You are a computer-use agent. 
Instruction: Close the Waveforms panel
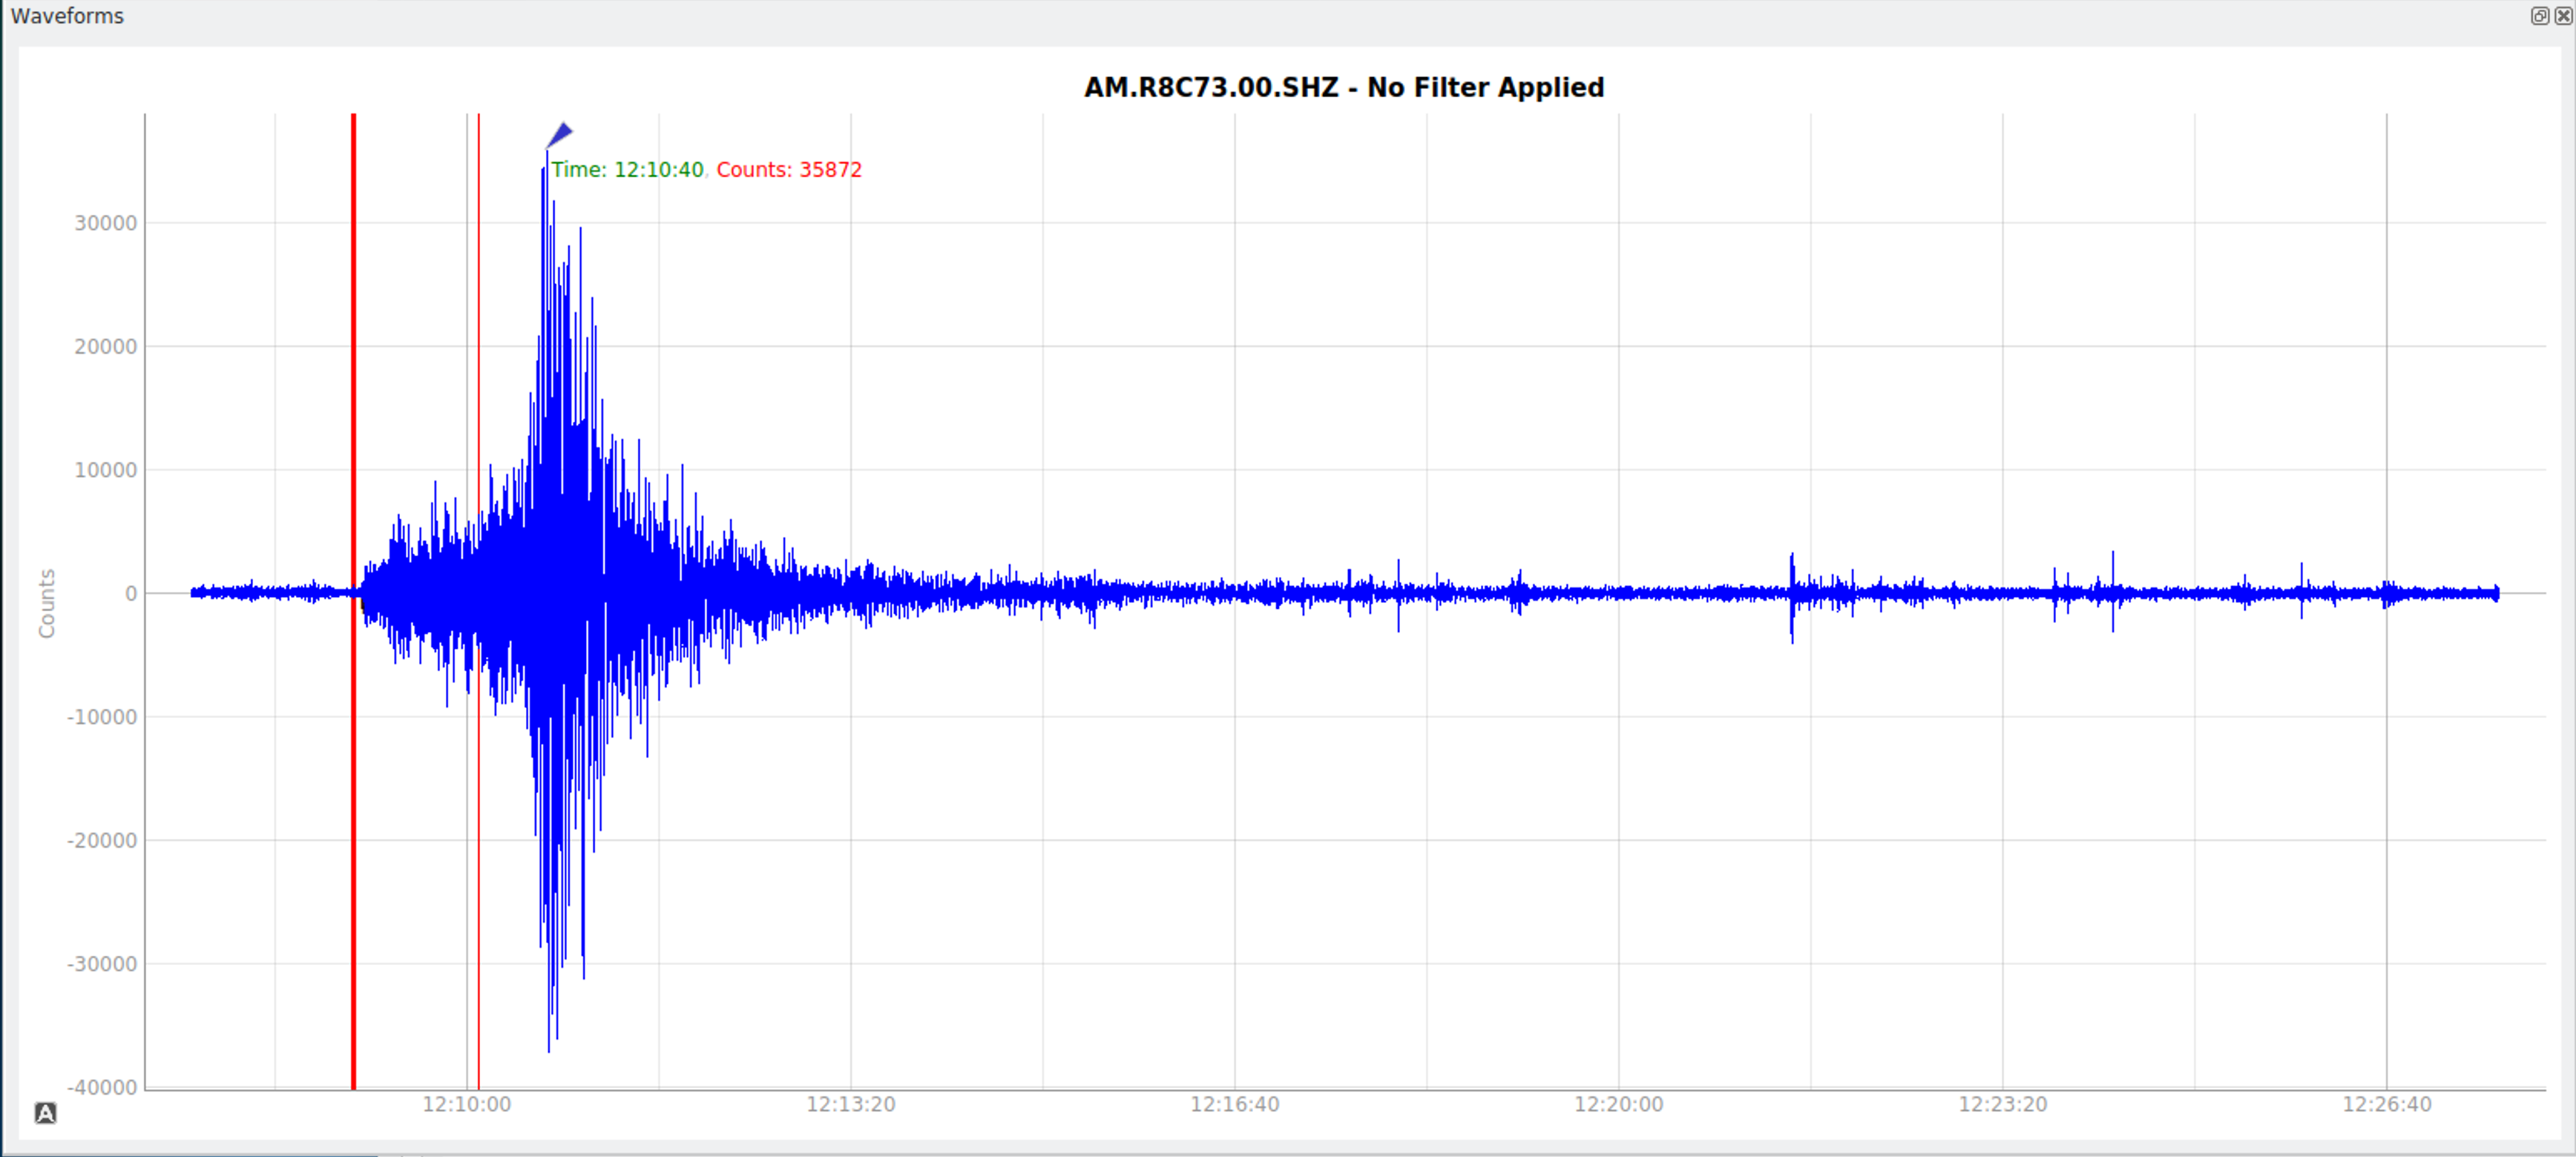point(2563,15)
